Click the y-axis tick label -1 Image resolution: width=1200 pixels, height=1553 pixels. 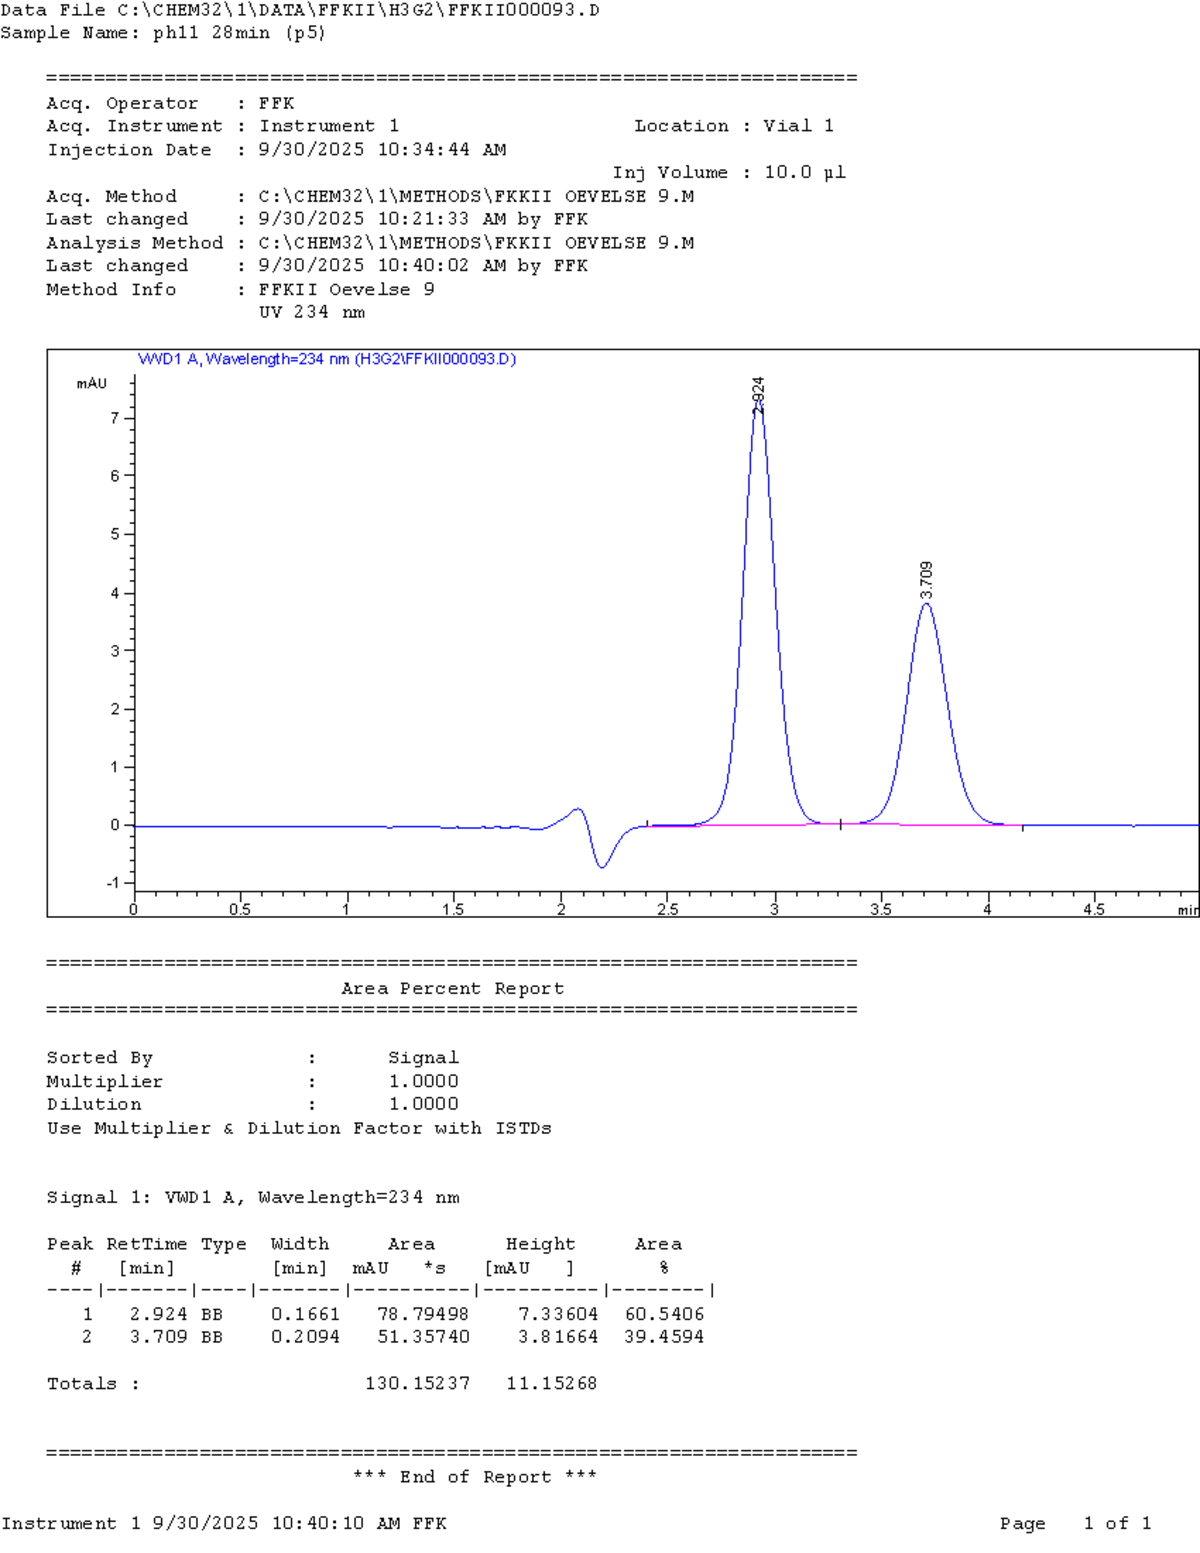(113, 883)
